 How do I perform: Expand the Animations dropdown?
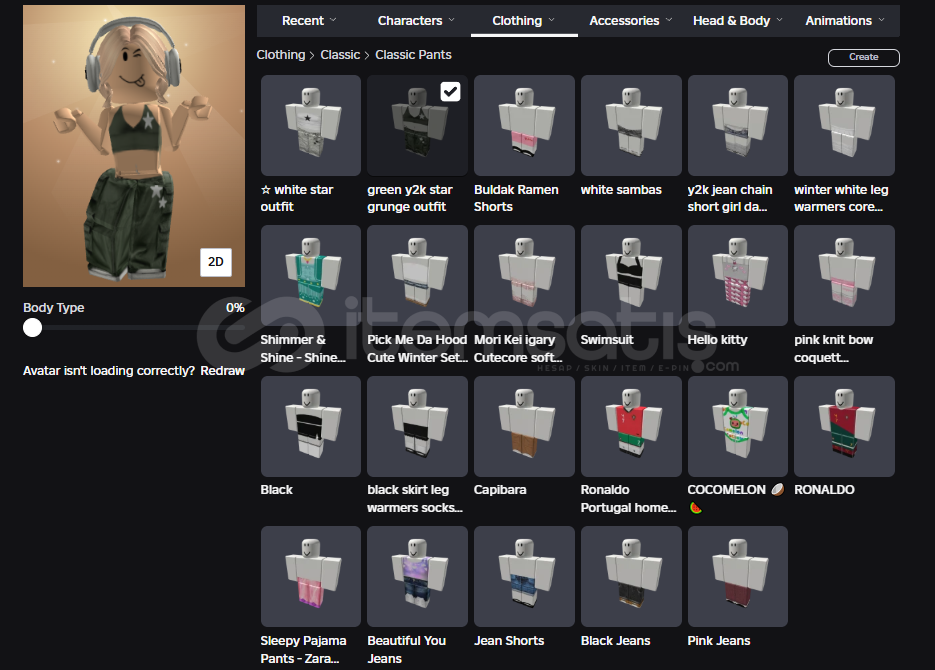point(845,21)
